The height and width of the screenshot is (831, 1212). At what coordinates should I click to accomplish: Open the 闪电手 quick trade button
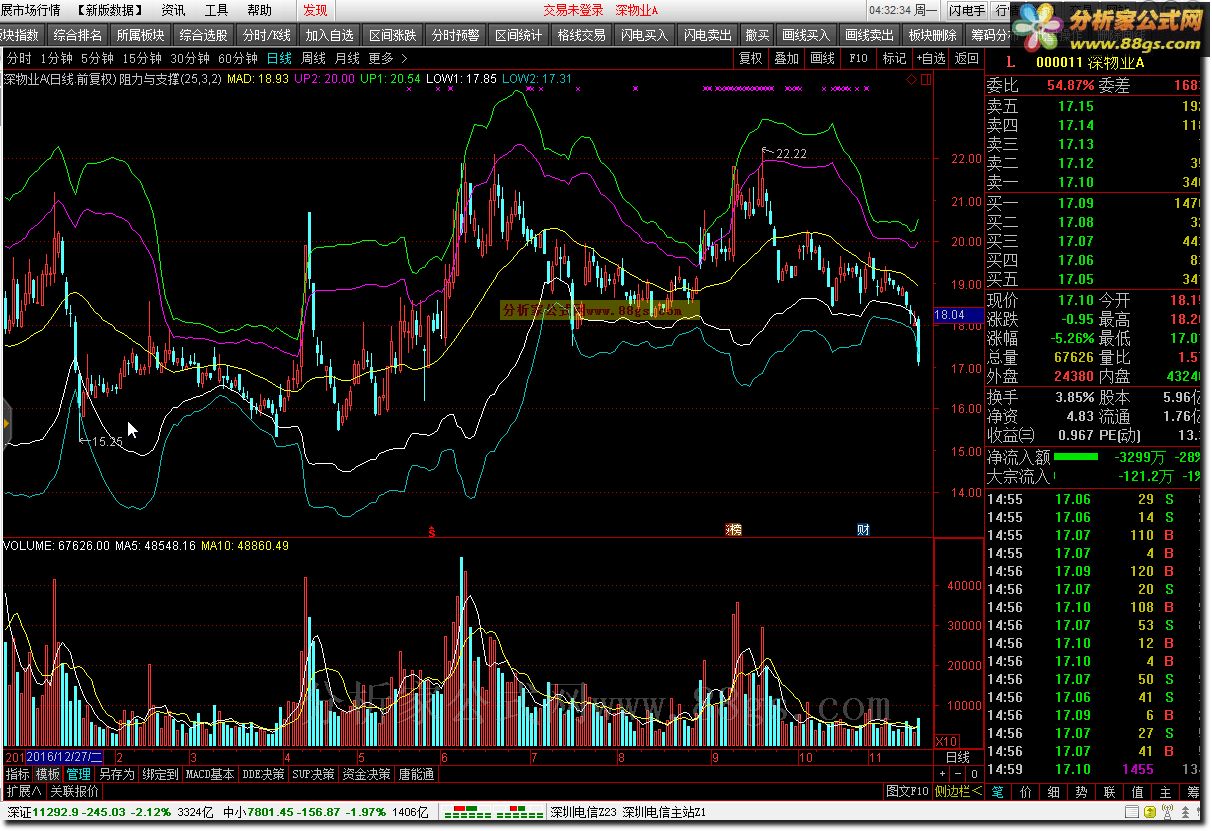pyautogui.click(x=966, y=11)
